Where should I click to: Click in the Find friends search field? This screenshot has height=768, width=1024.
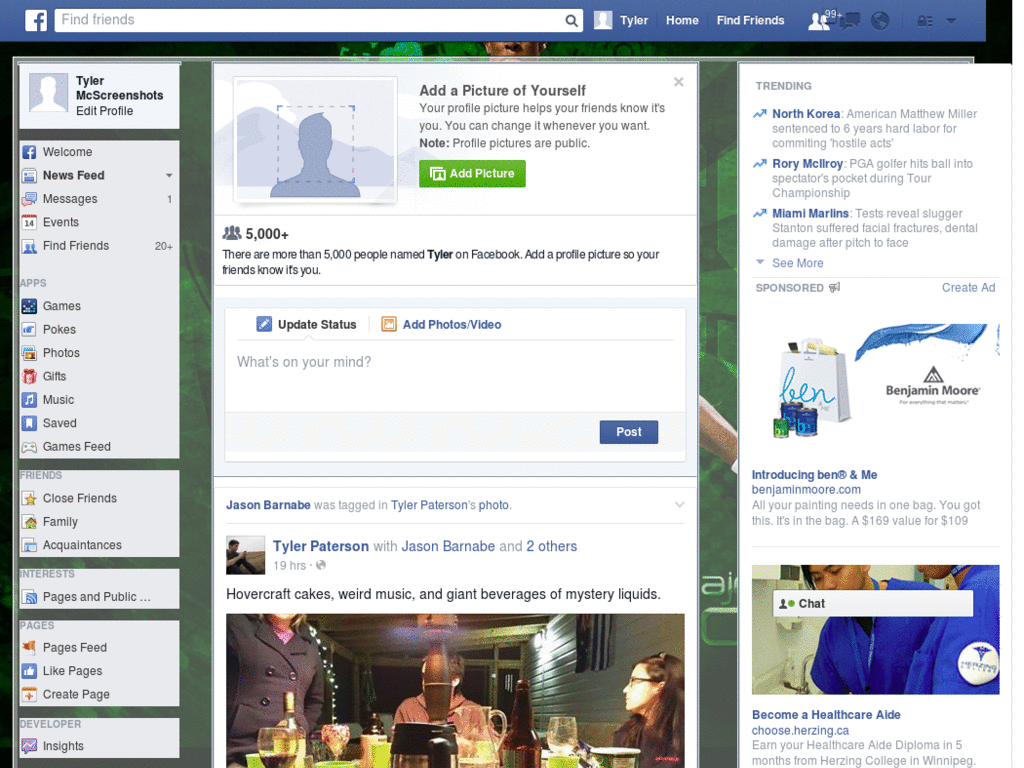[x=310, y=20]
